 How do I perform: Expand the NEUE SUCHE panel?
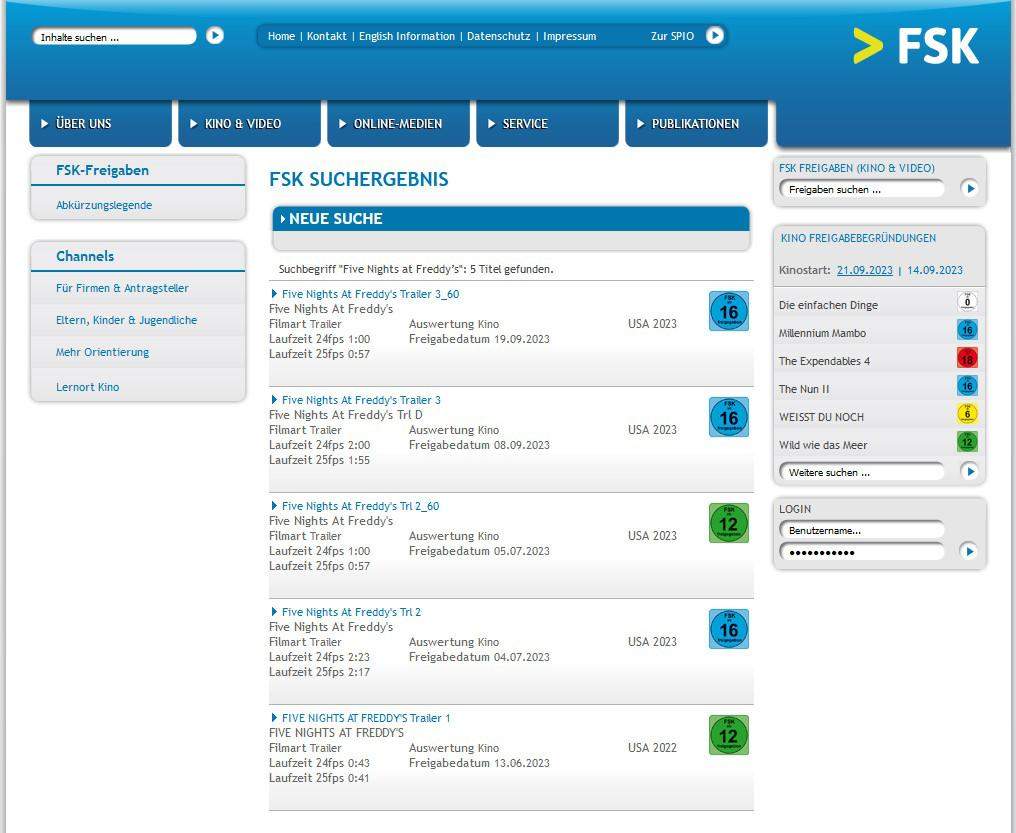click(336, 219)
